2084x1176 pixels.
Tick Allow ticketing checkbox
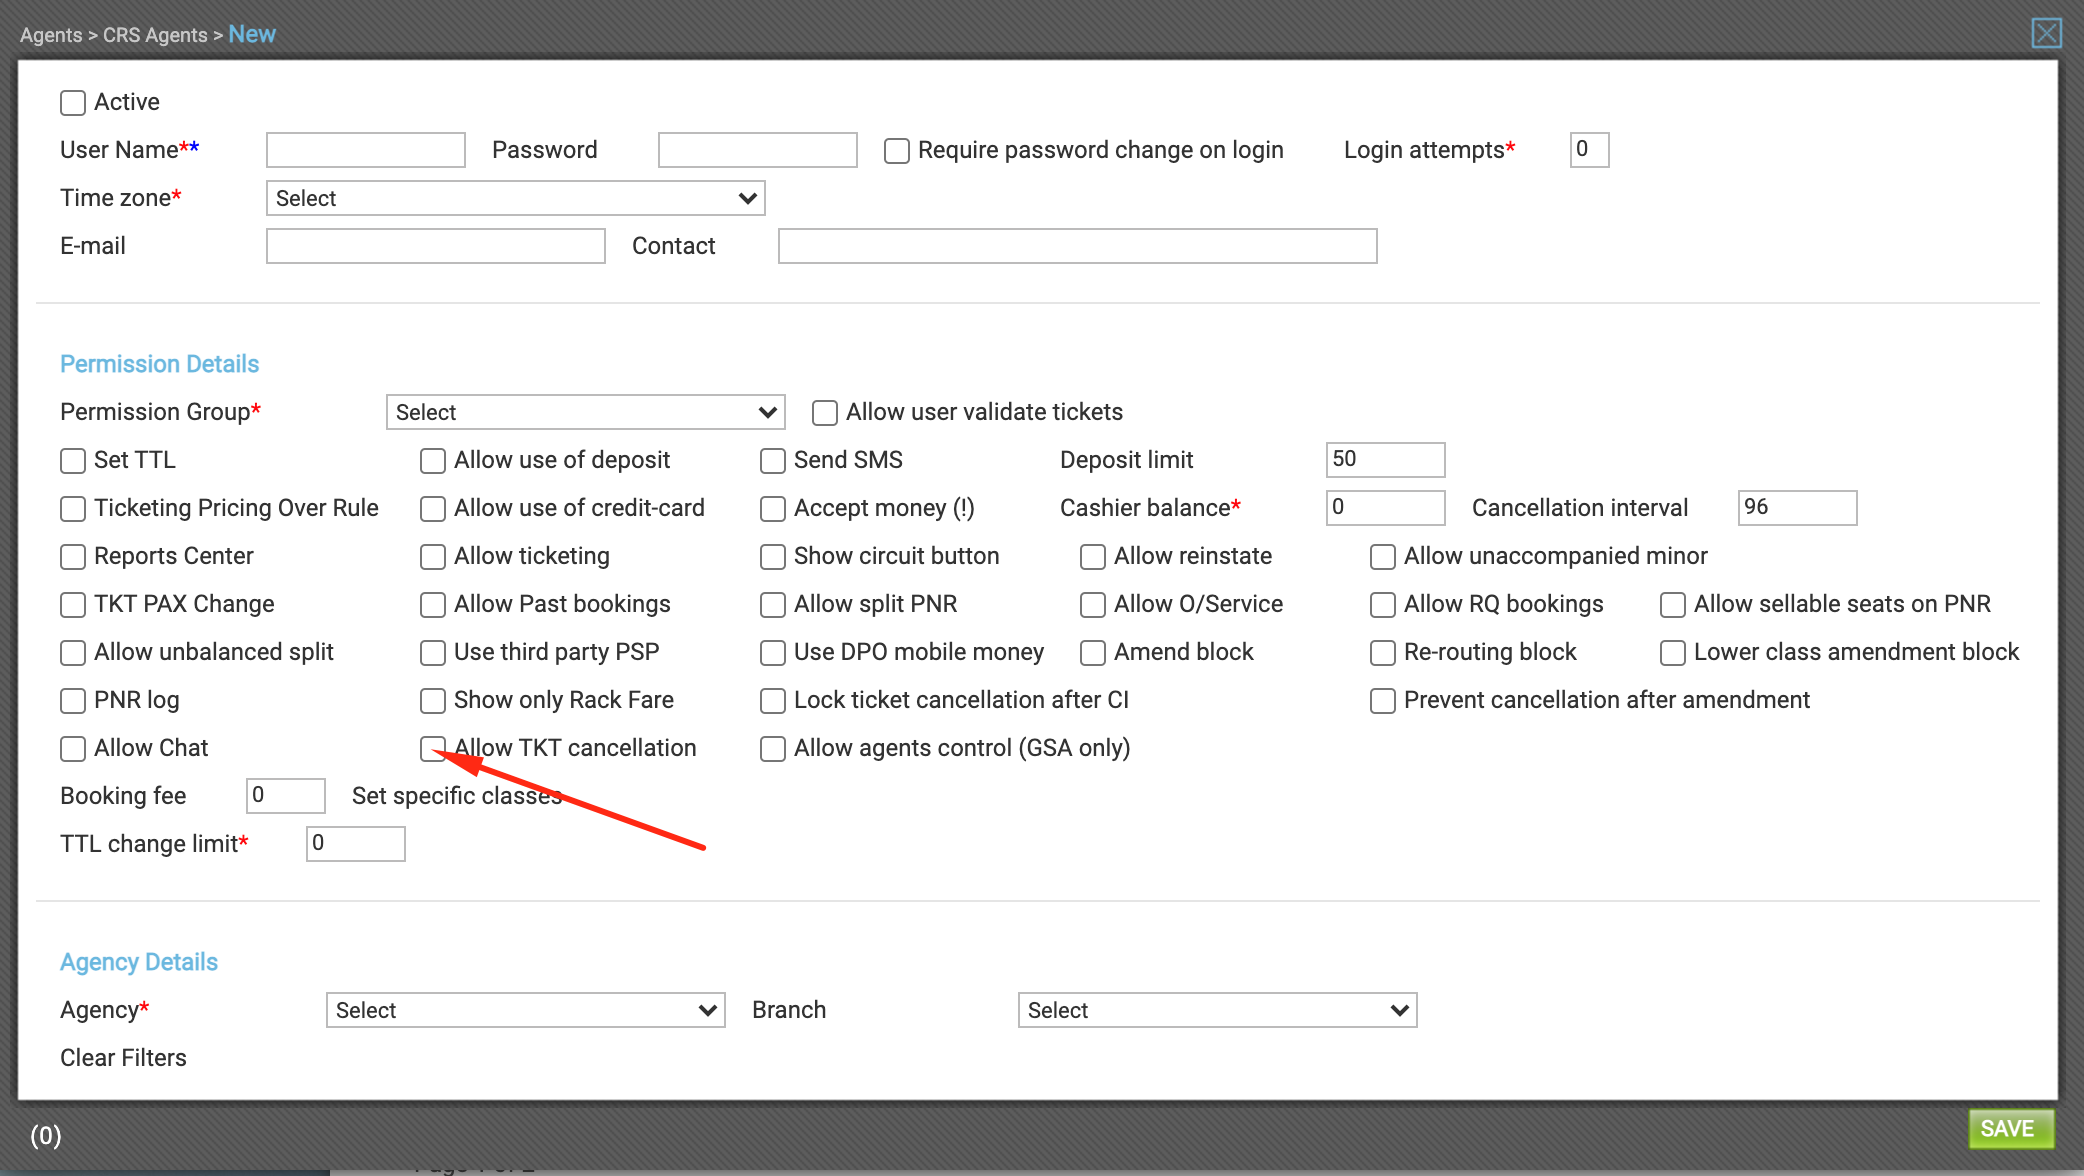(433, 557)
